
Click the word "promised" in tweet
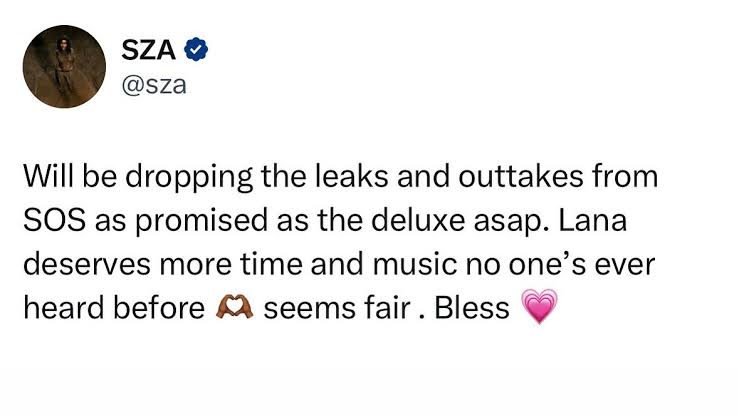pyautogui.click(x=201, y=222)
